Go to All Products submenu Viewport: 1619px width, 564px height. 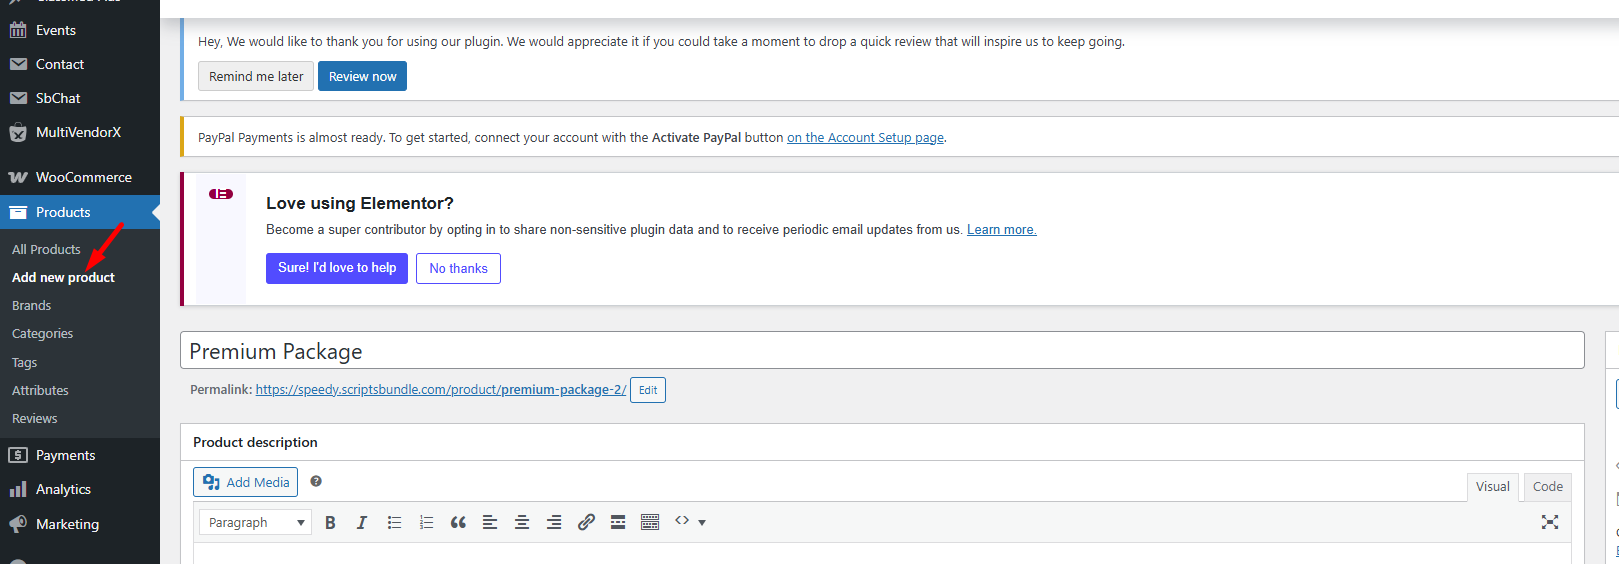[46, 249]
